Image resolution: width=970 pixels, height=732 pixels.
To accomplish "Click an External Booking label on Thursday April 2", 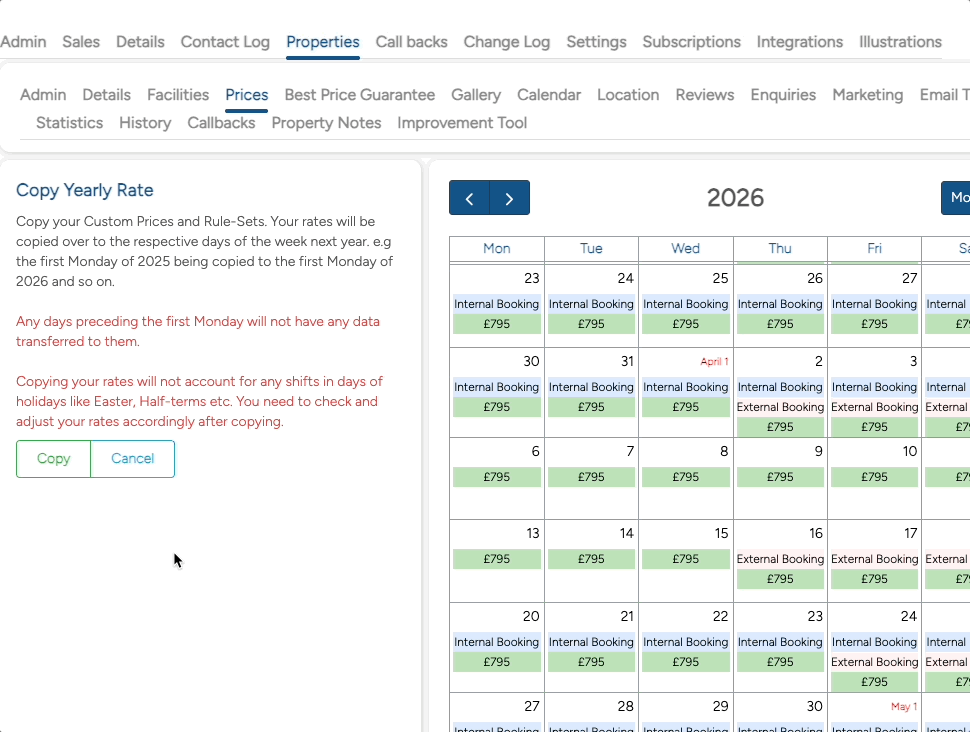I will 780,407.
